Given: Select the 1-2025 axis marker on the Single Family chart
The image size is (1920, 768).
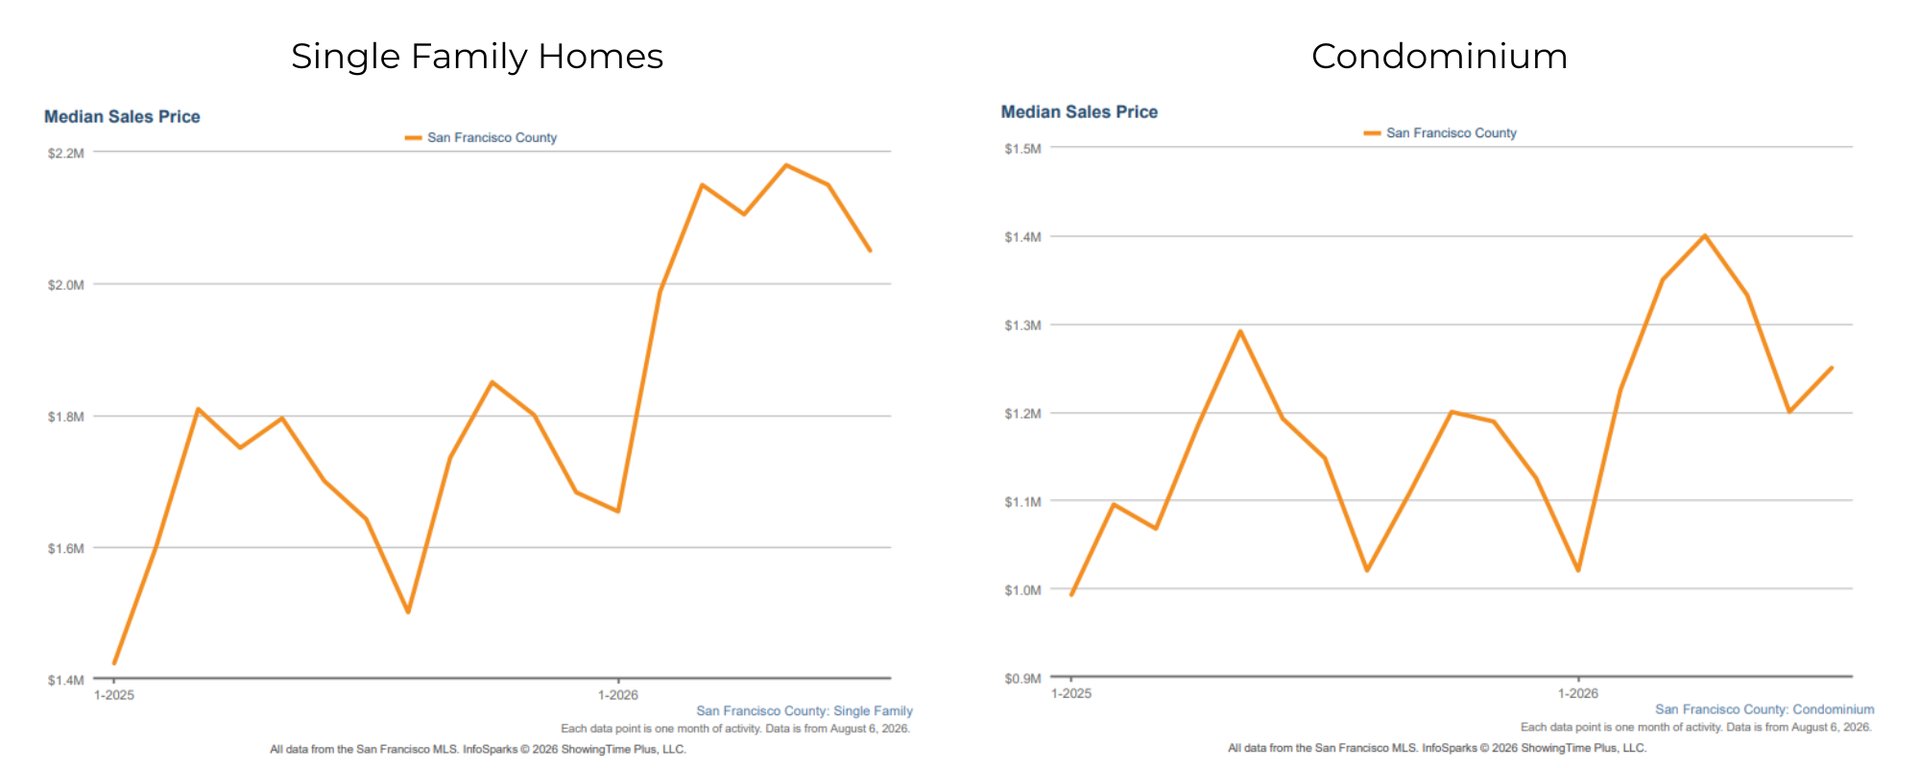Looking at the screenshot, I should tap(114, 695).
